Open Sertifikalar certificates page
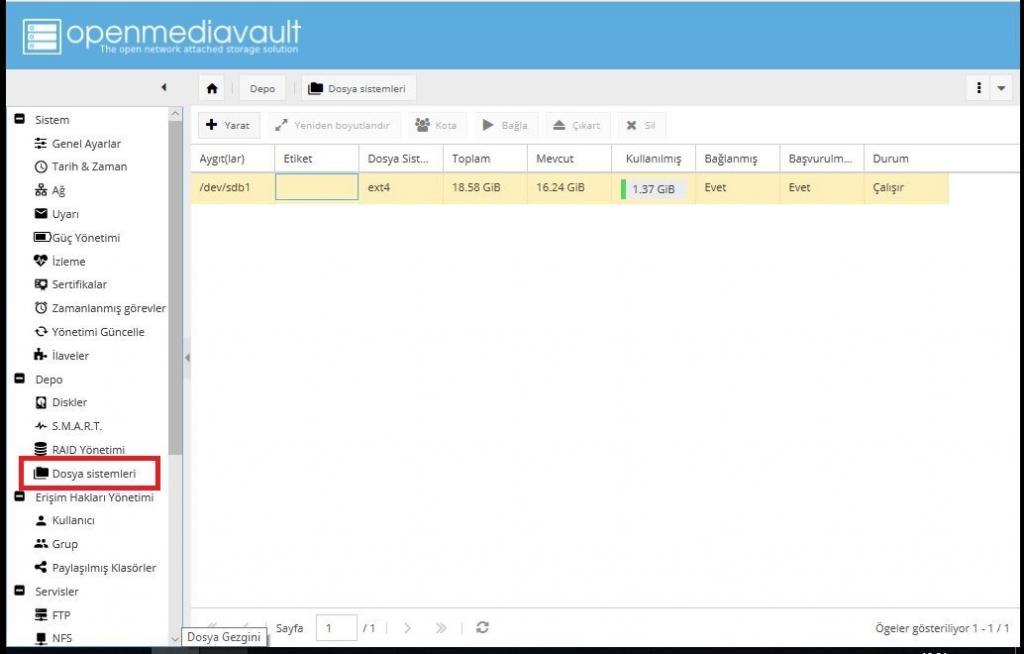Viewport: 1024px width, 654px height. coord(70,284)
